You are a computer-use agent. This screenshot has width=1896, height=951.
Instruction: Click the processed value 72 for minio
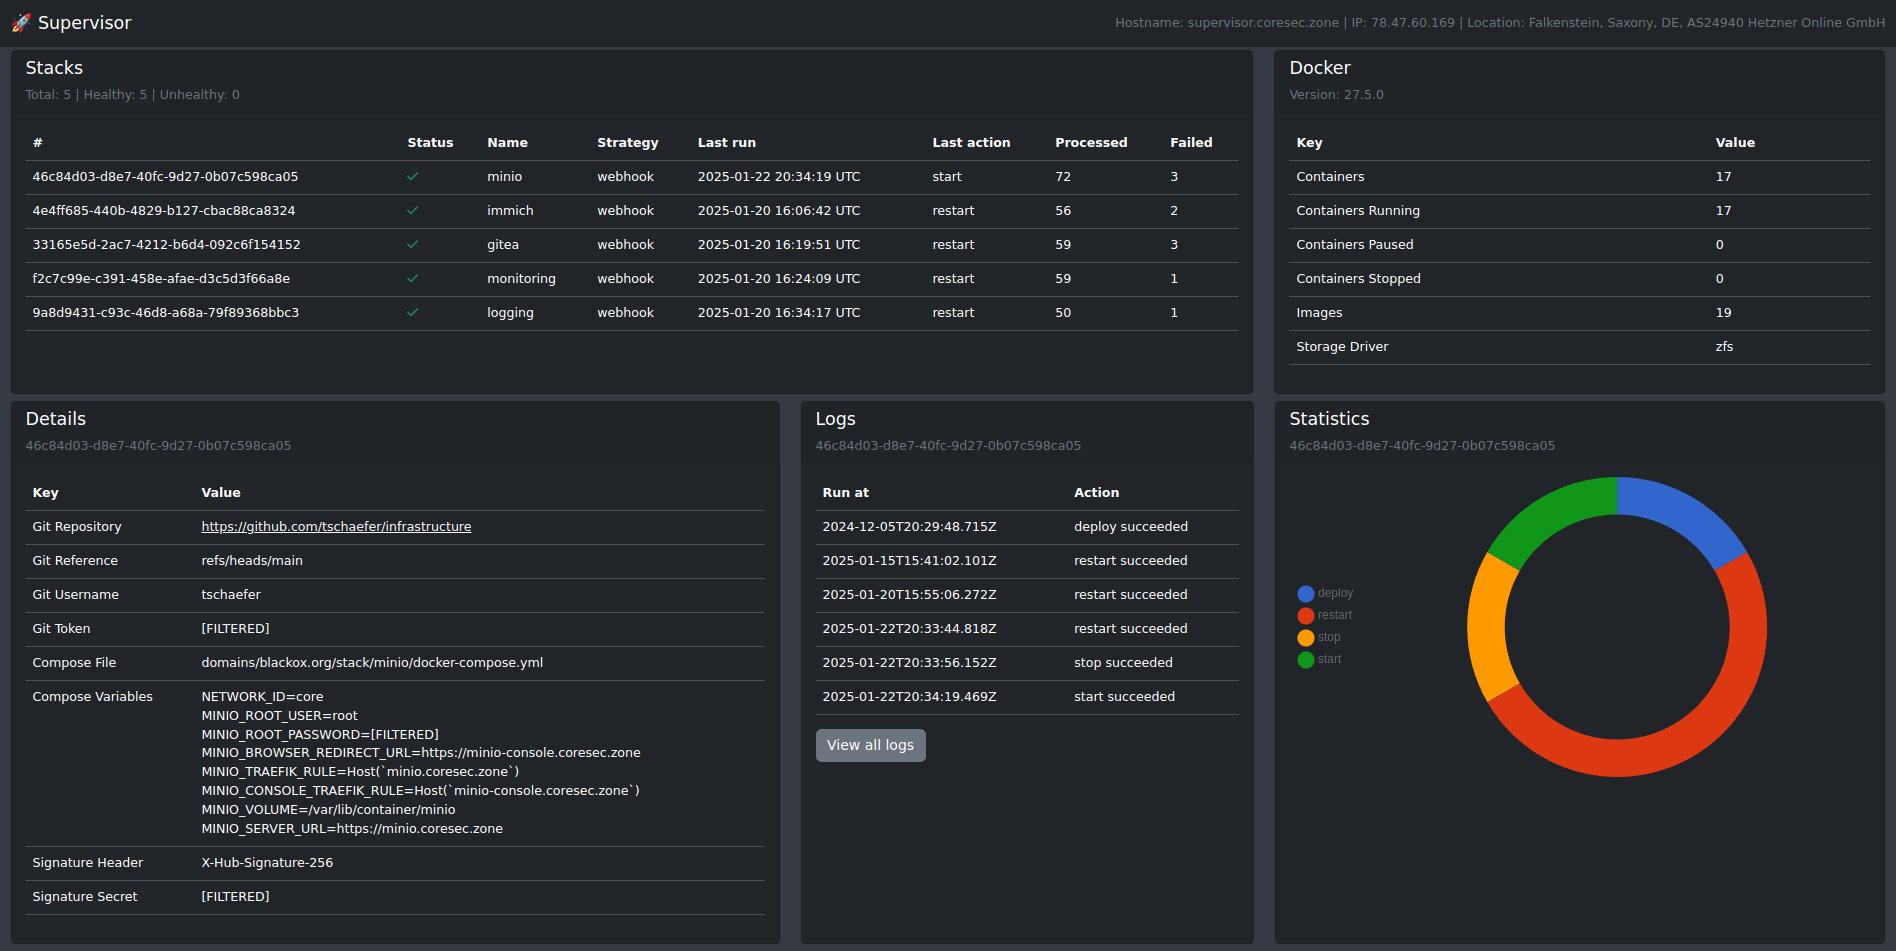(x=1063, y=177)
